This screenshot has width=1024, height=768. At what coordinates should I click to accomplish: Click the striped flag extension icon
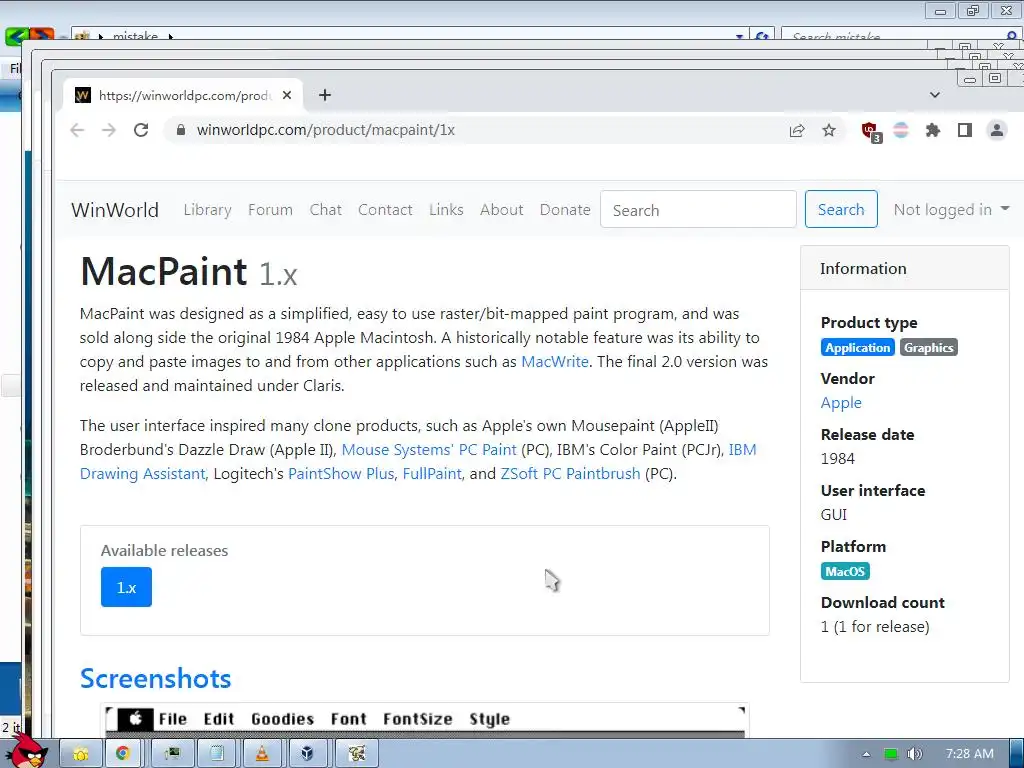pos(901,131)
